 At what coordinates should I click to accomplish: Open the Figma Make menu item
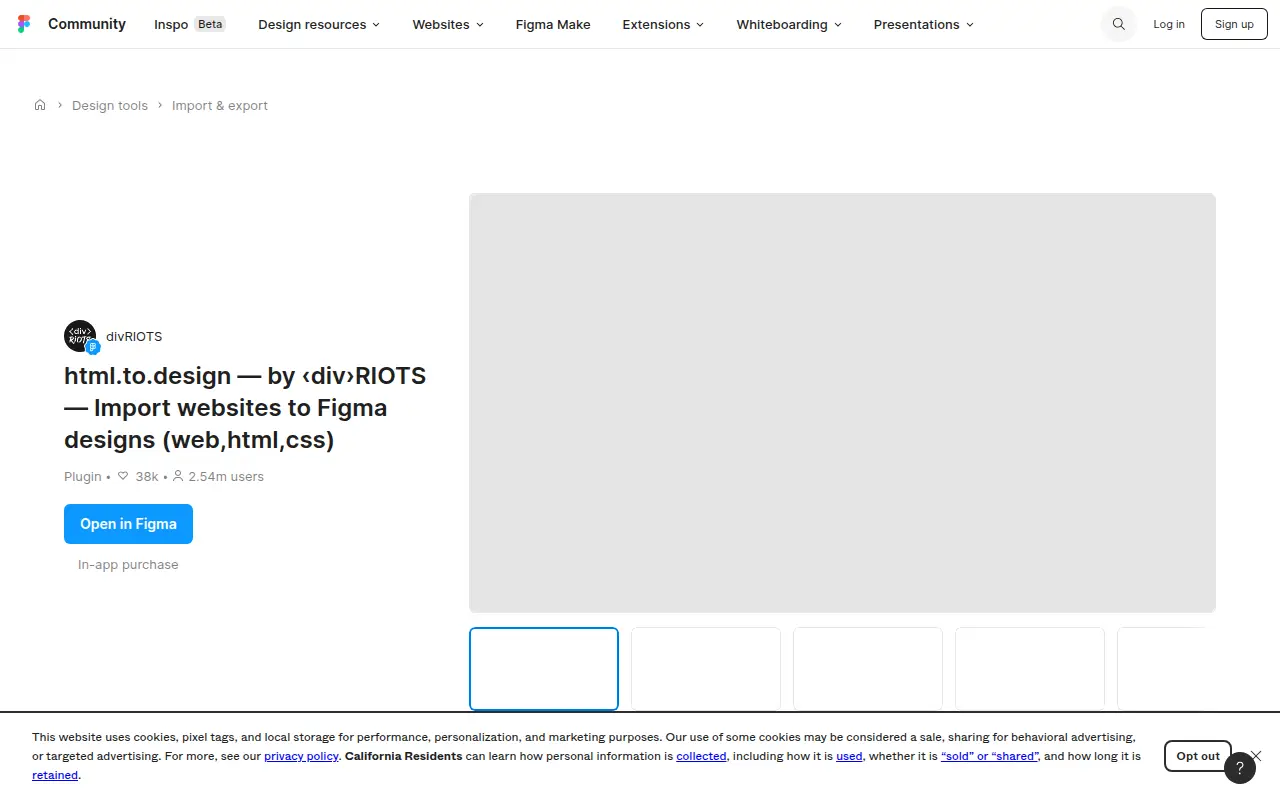tap(553, 24)
